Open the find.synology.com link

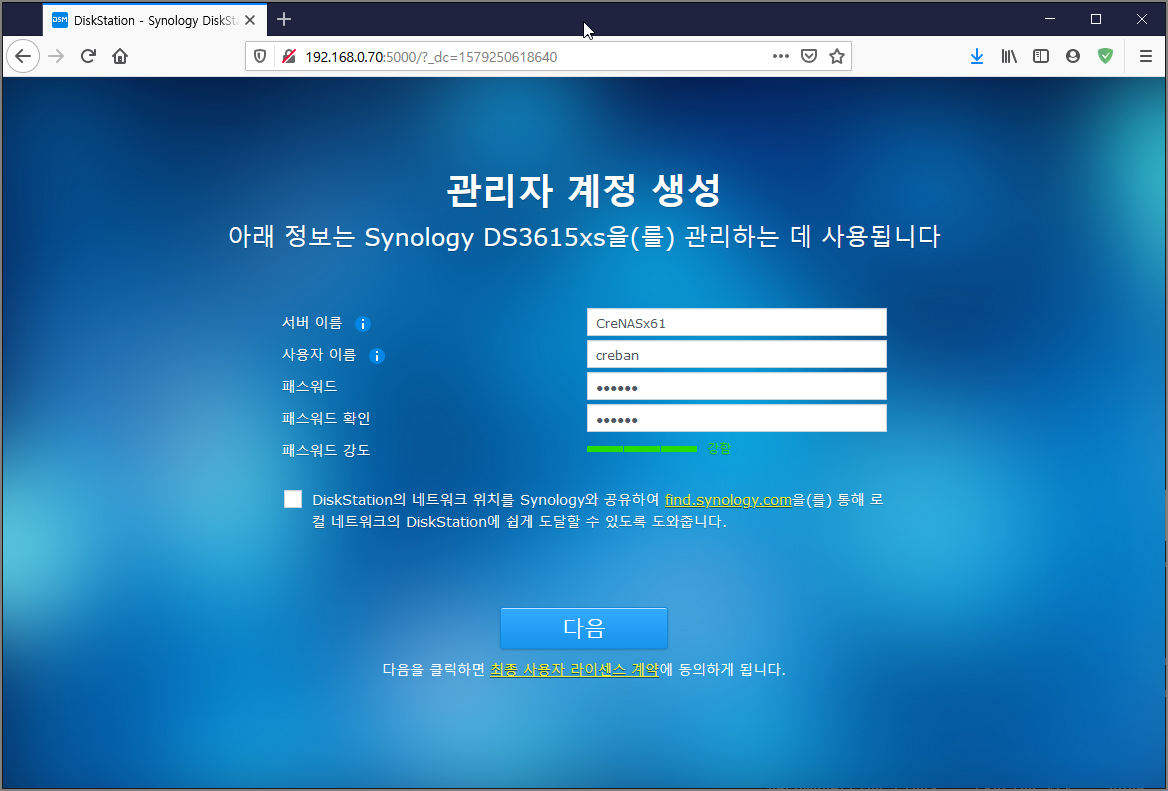(x=728, y=500)
